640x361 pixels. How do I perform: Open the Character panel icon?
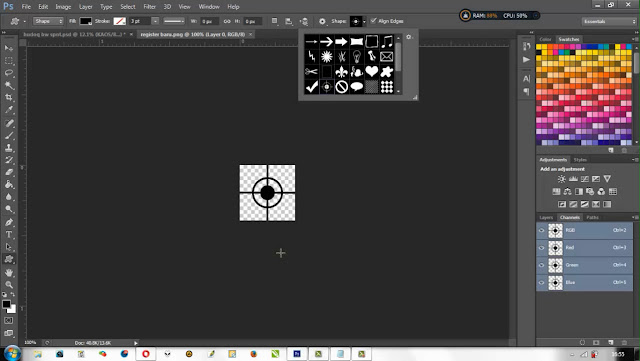(x=527, y=79)
